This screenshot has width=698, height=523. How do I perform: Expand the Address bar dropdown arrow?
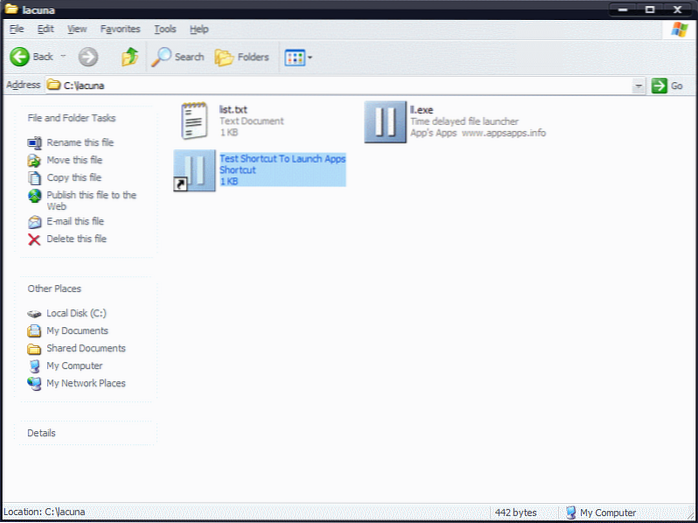pyautogui.click(x=638, y=86)
